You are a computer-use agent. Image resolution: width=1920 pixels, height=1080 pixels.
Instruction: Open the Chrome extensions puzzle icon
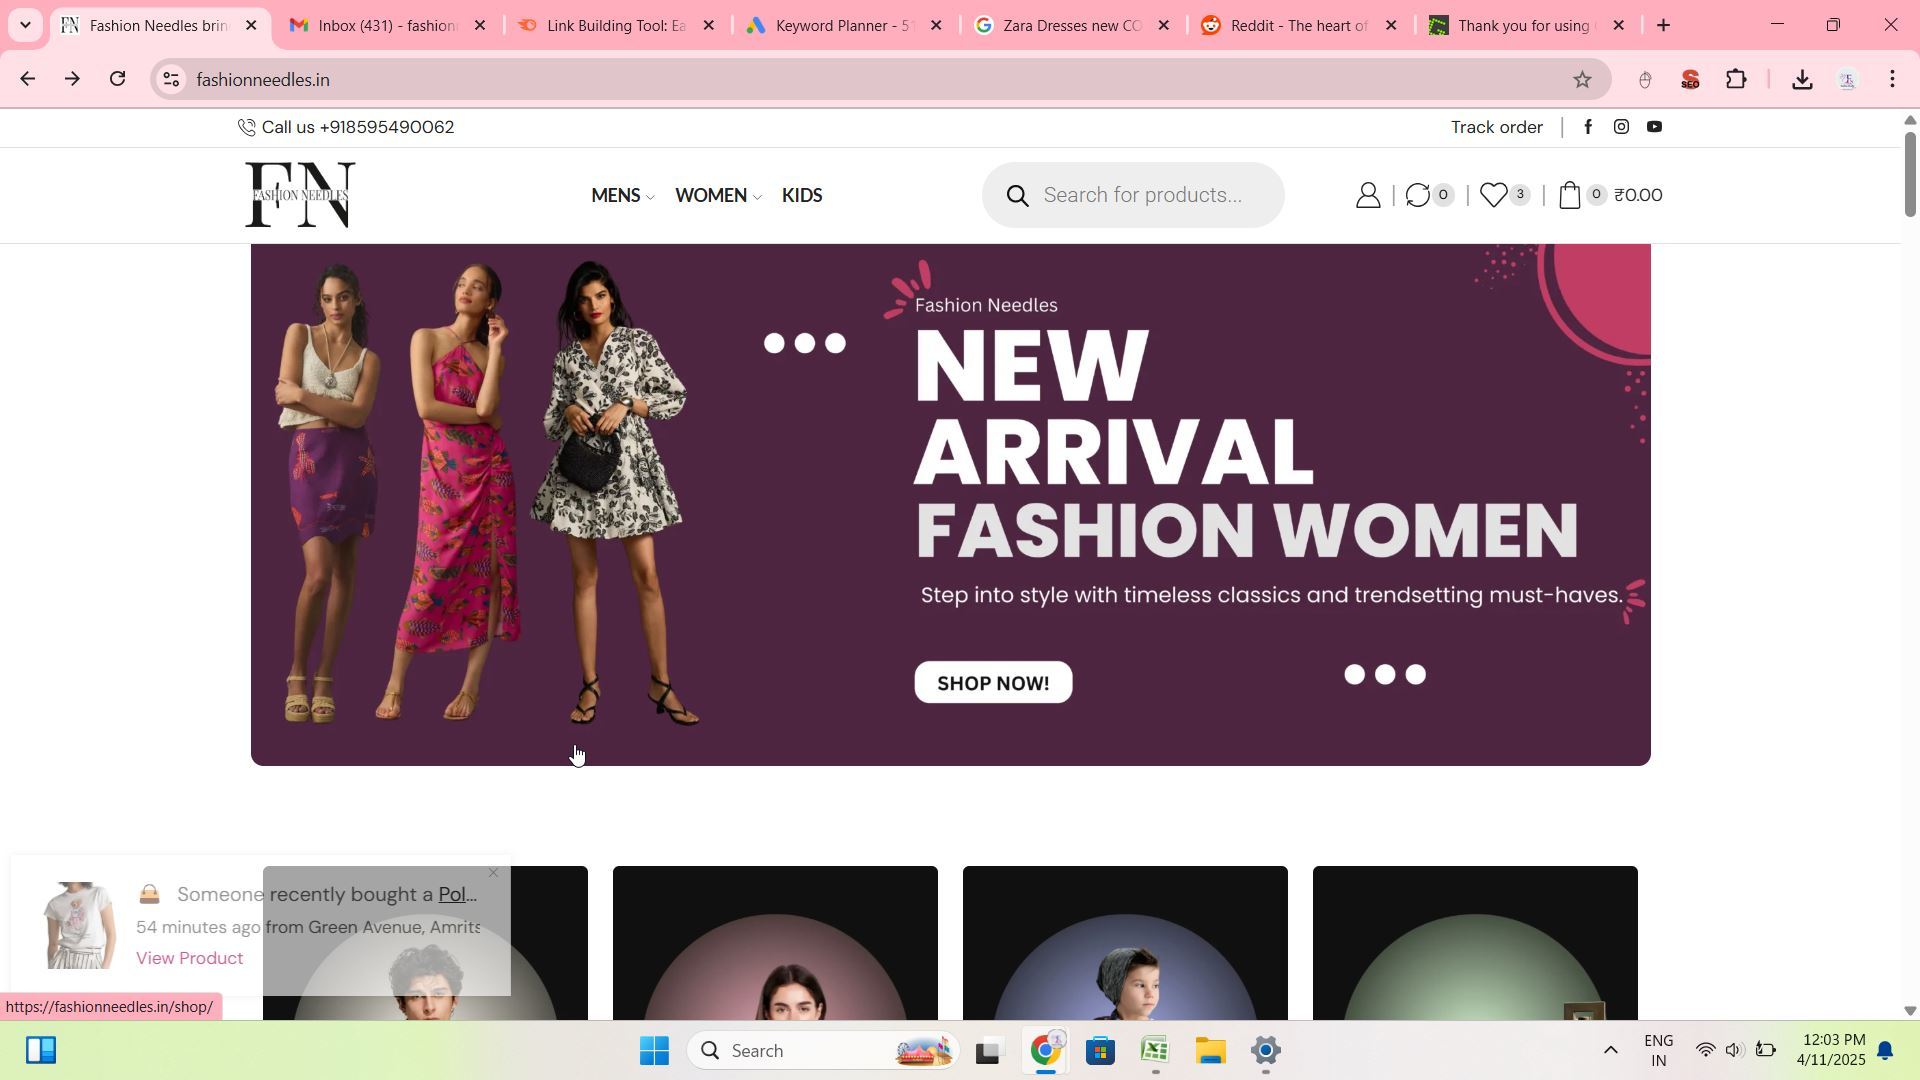point(1736,80)
